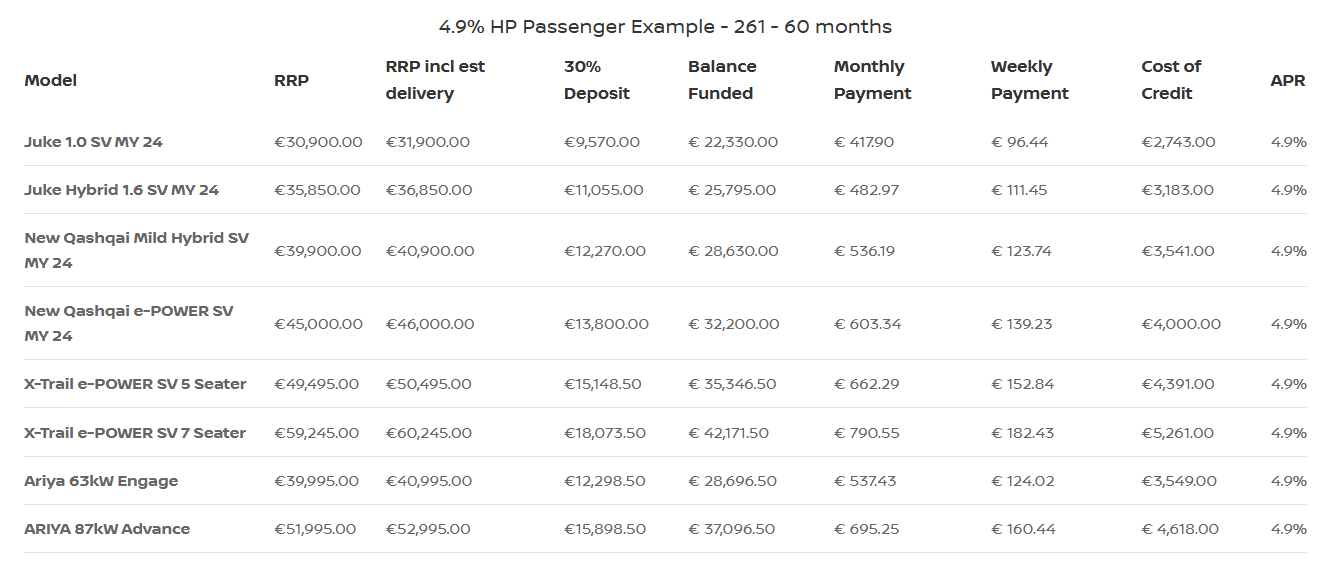Click the "New Qashqai e-POWER SV MY 24" model
This screenshot has height=577, width=1343.
pyautogui.click(x=128, y=324)
